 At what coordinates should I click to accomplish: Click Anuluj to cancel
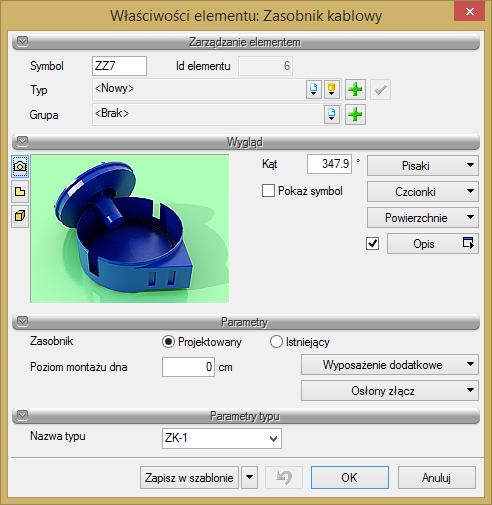click(437, 477)
